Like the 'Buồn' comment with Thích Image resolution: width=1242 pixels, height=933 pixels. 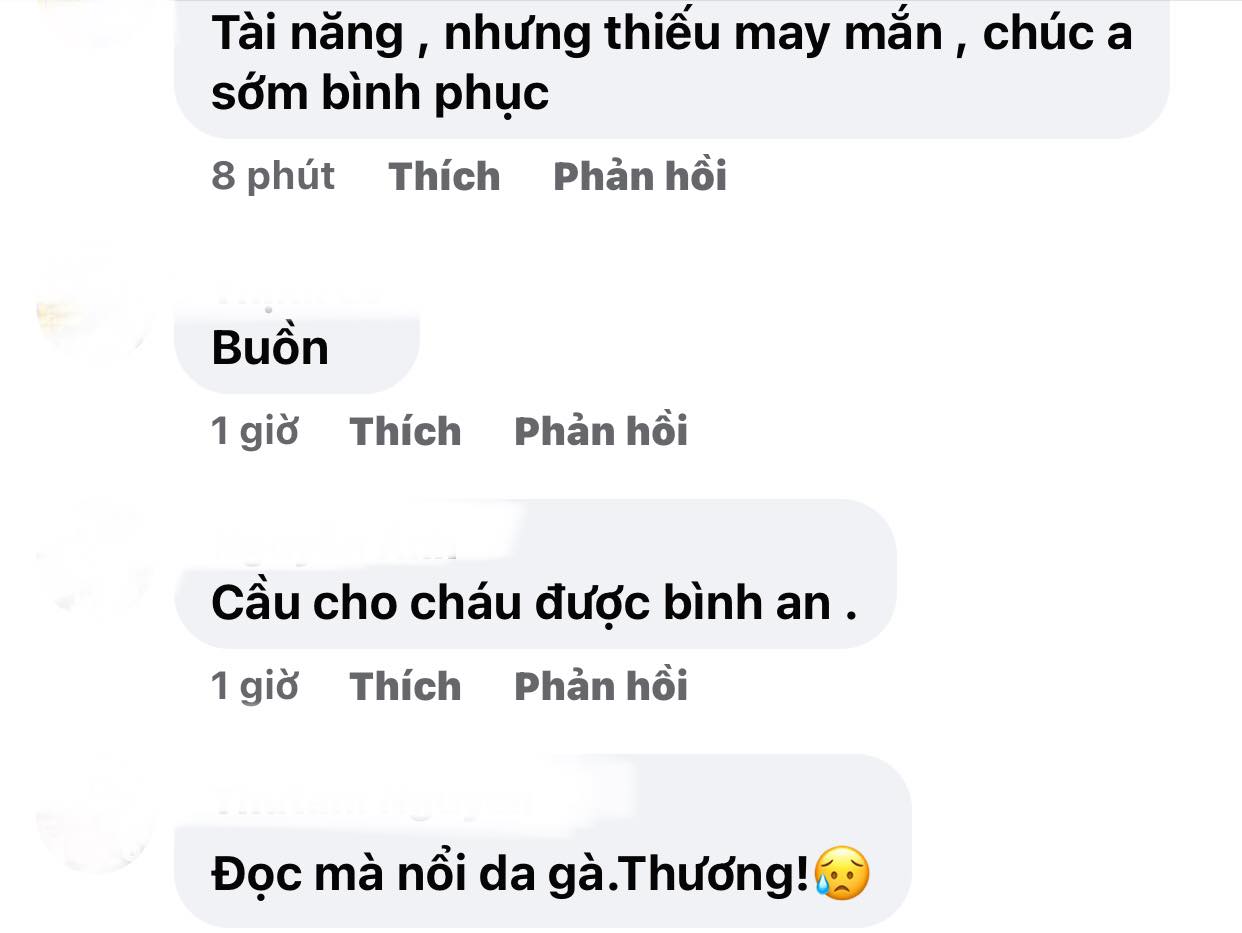(406, 431)
